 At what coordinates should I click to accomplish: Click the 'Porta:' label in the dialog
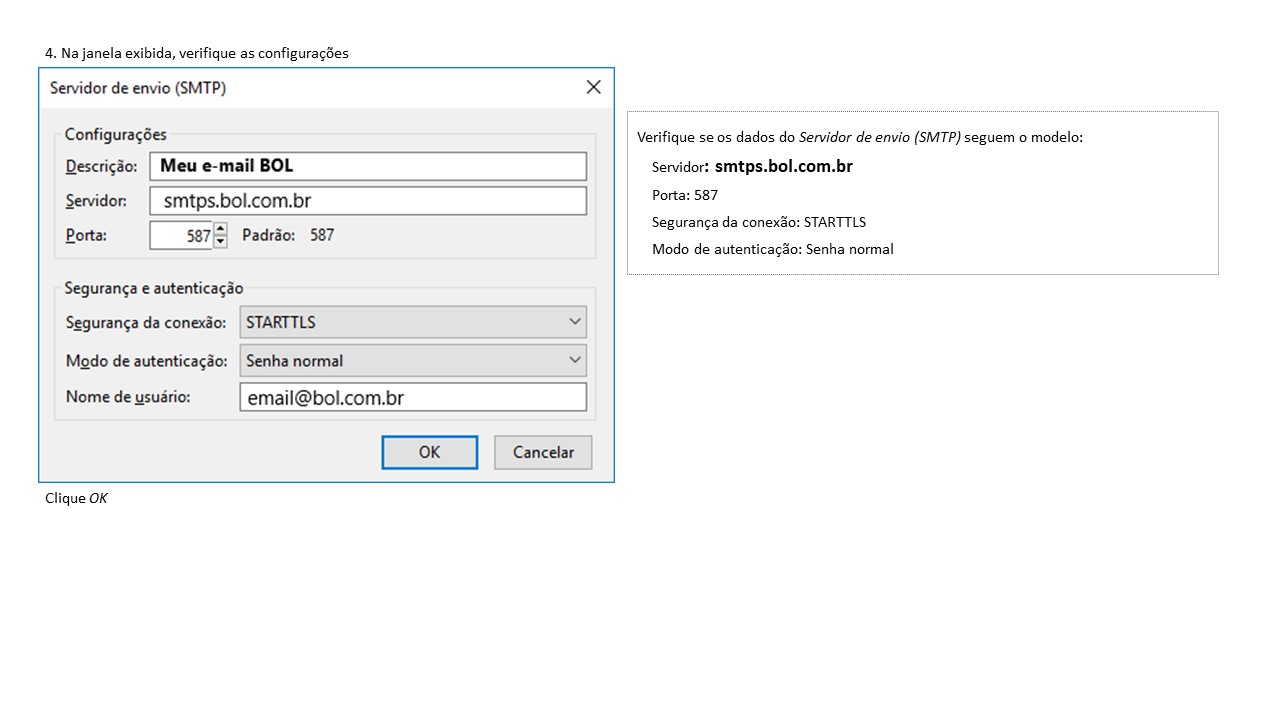click(86, 235)
